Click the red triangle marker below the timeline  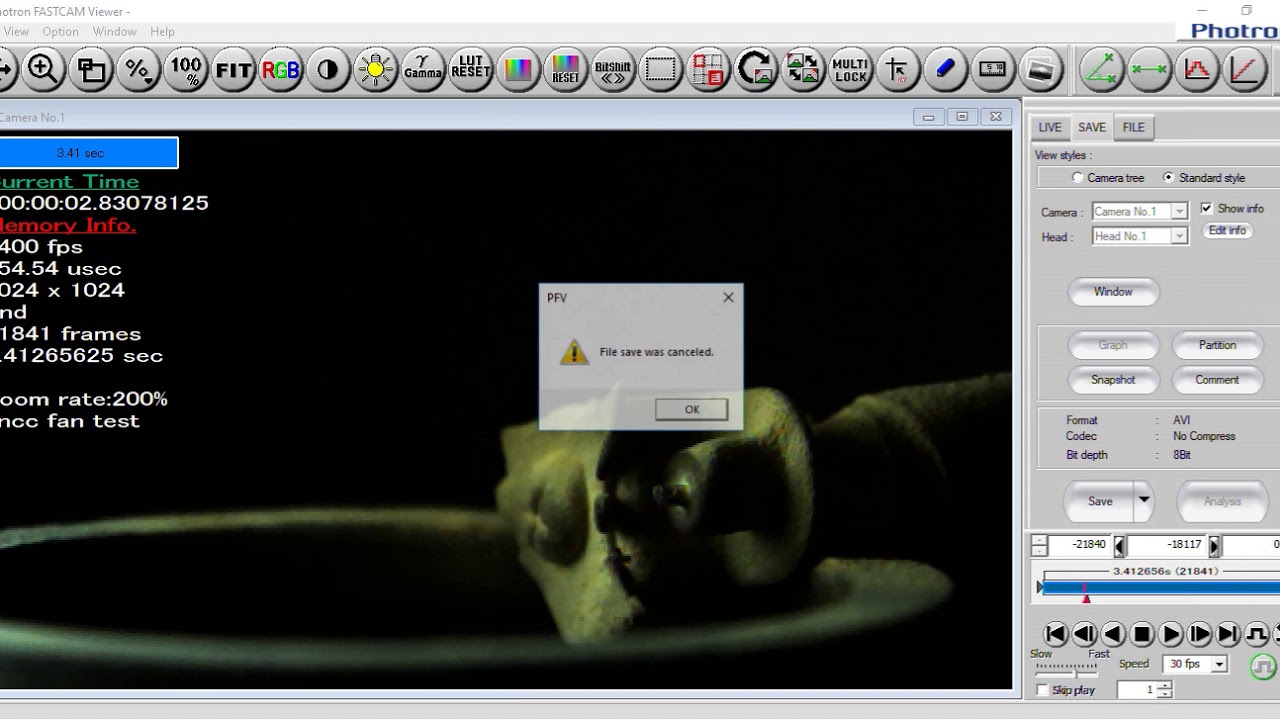pyautogui.click(x=1086, y=599)
